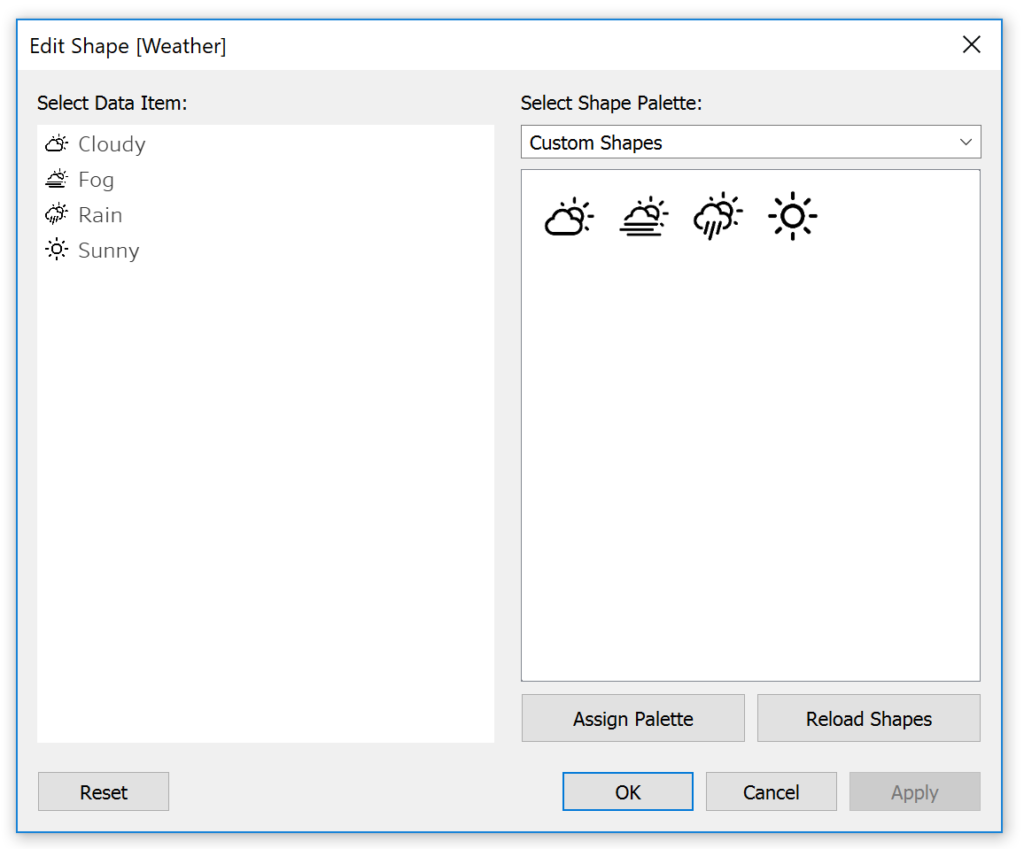The width and height of the screenshot is (1024, 849).
Task: Confirm with the OK button
Action: (x=628, y=792)
